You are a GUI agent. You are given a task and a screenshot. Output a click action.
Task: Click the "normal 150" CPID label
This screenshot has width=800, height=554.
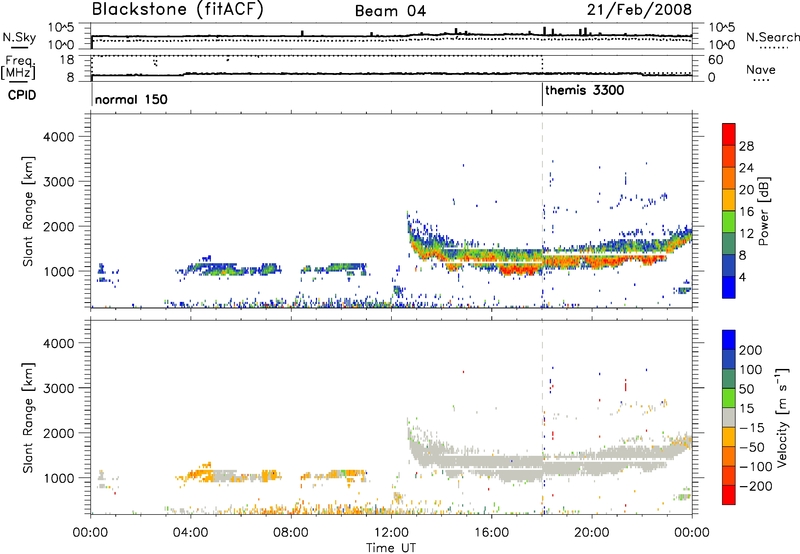(131, 99)
